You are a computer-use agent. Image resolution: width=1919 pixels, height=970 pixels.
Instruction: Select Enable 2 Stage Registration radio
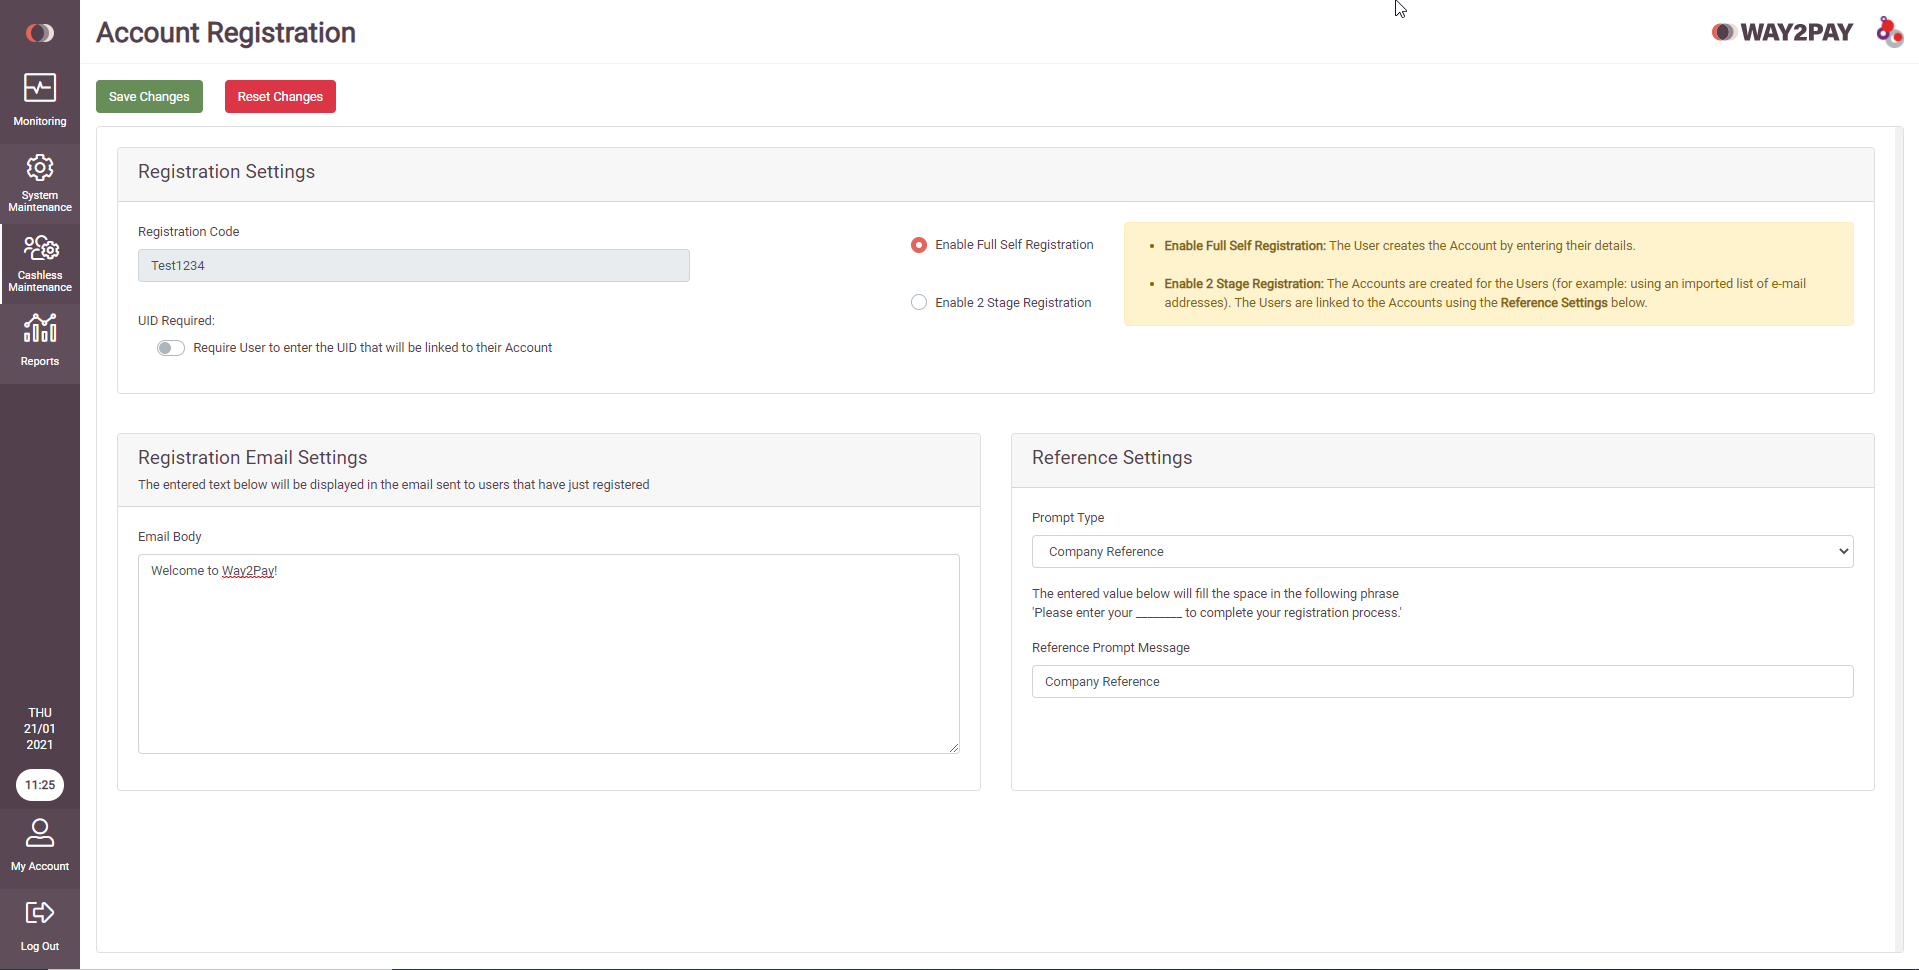tap(919, 302)
